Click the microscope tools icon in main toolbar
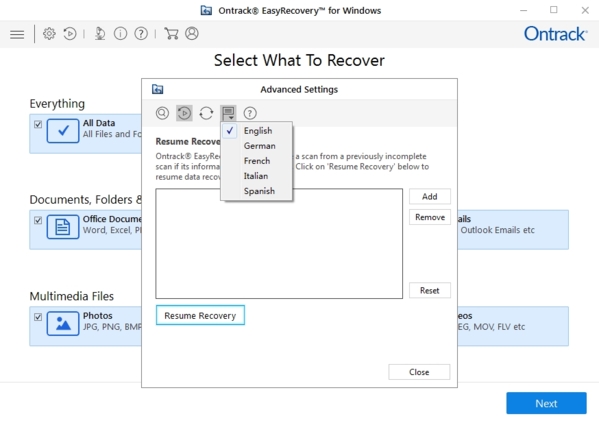The height and width of the screenshot is (423, 599). pos(100,34)
